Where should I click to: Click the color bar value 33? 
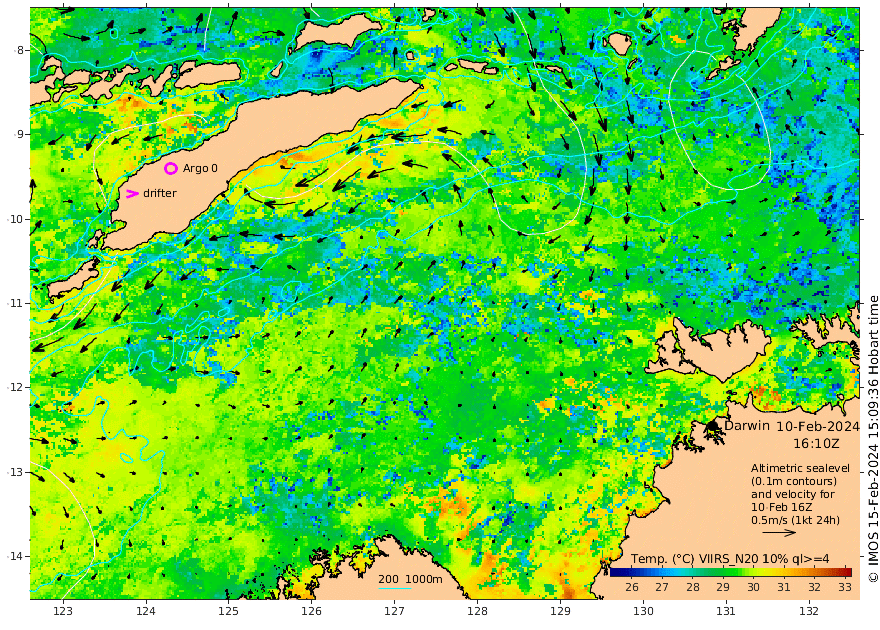845,587
